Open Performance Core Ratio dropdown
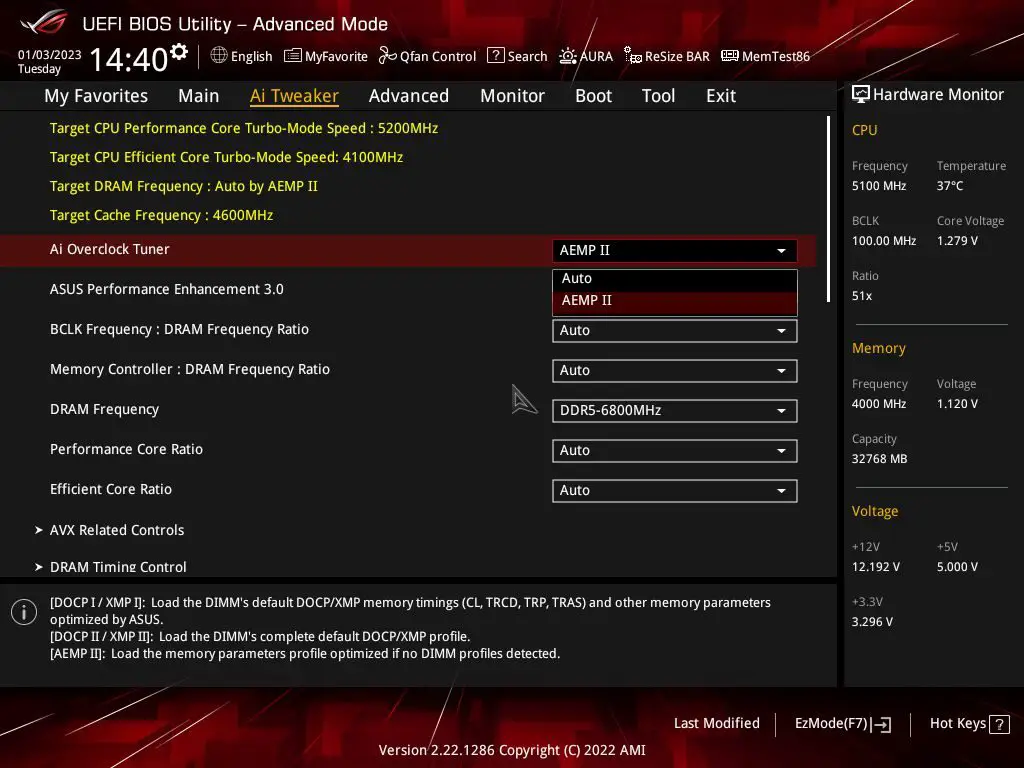 (675, 451)
